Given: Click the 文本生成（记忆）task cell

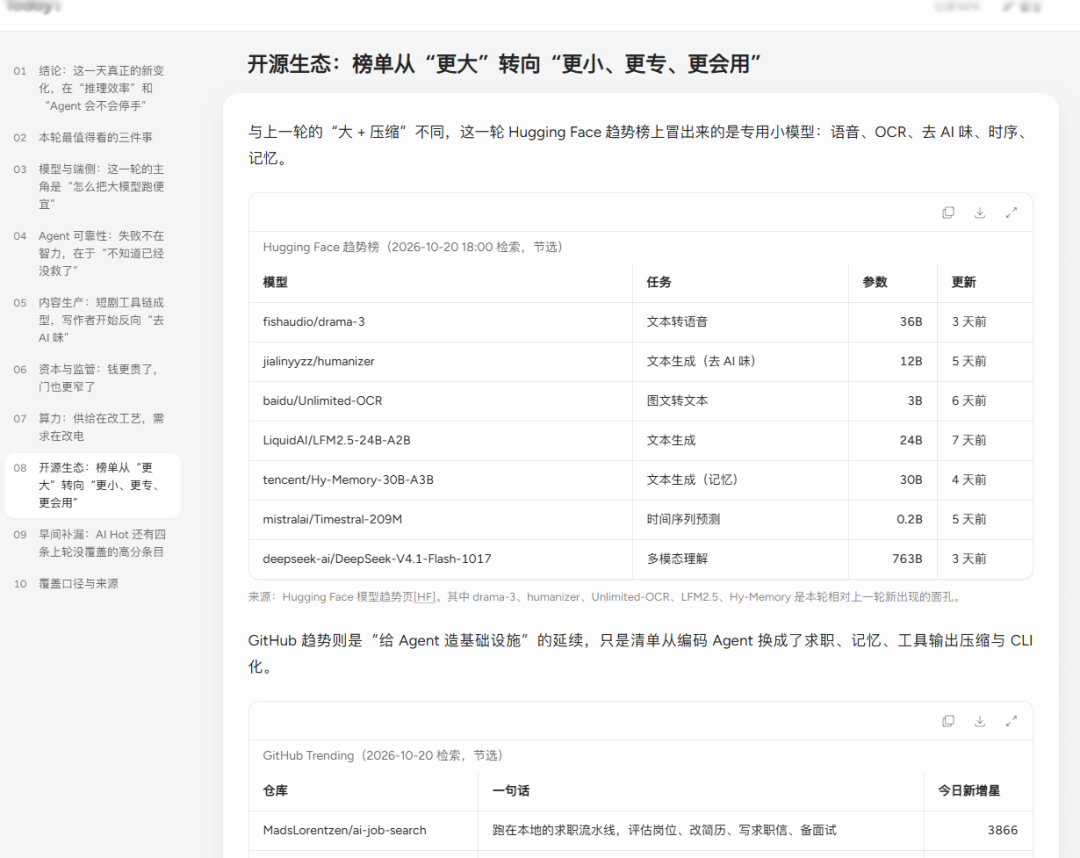Looking at the screenshot, I should [x=740, y=480].
